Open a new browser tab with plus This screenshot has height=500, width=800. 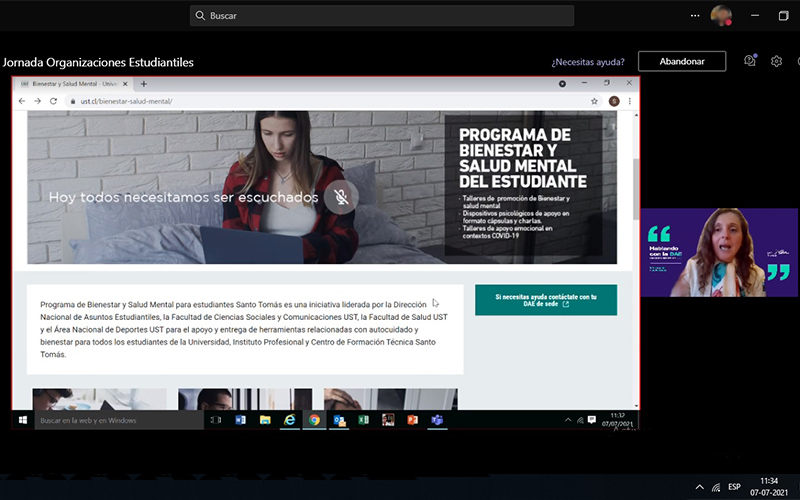click(144, 84)
